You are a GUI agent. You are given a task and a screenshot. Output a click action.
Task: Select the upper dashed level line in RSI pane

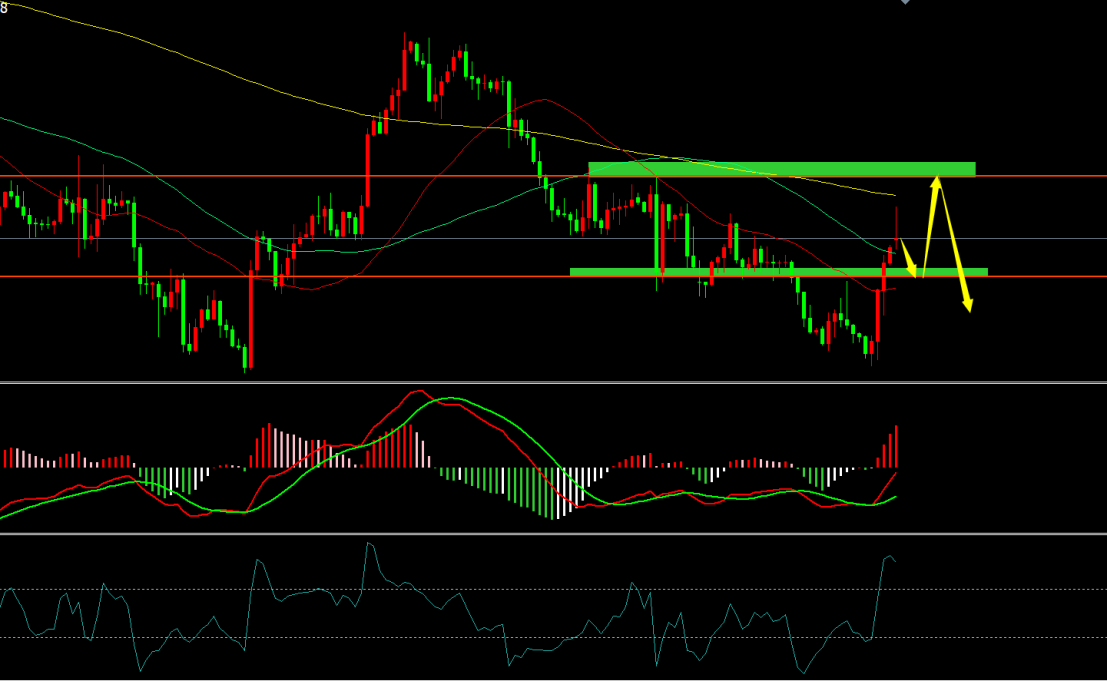pos(554,590)
